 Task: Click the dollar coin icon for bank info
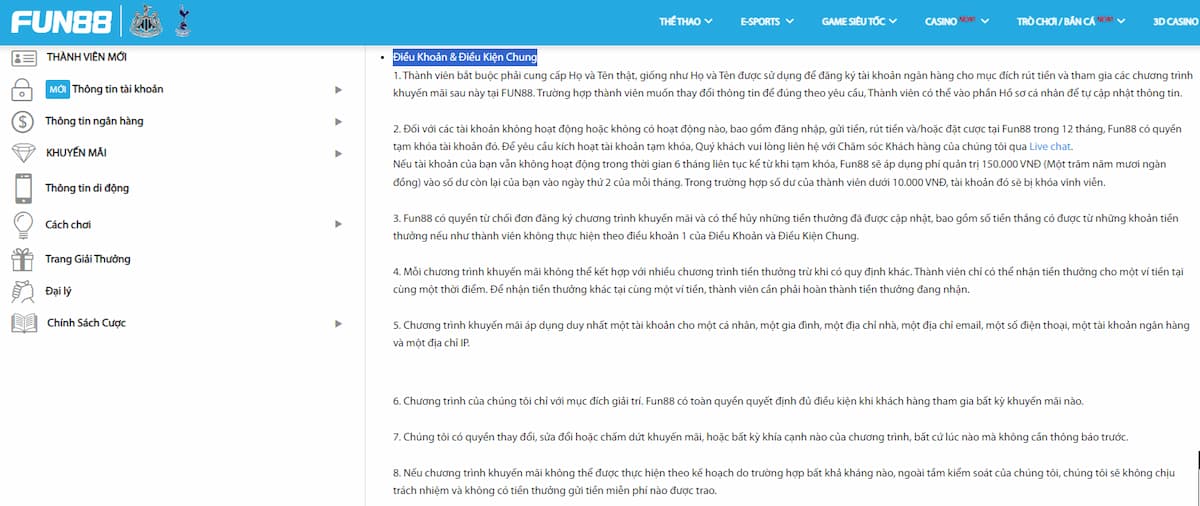[x=23, y=122]
